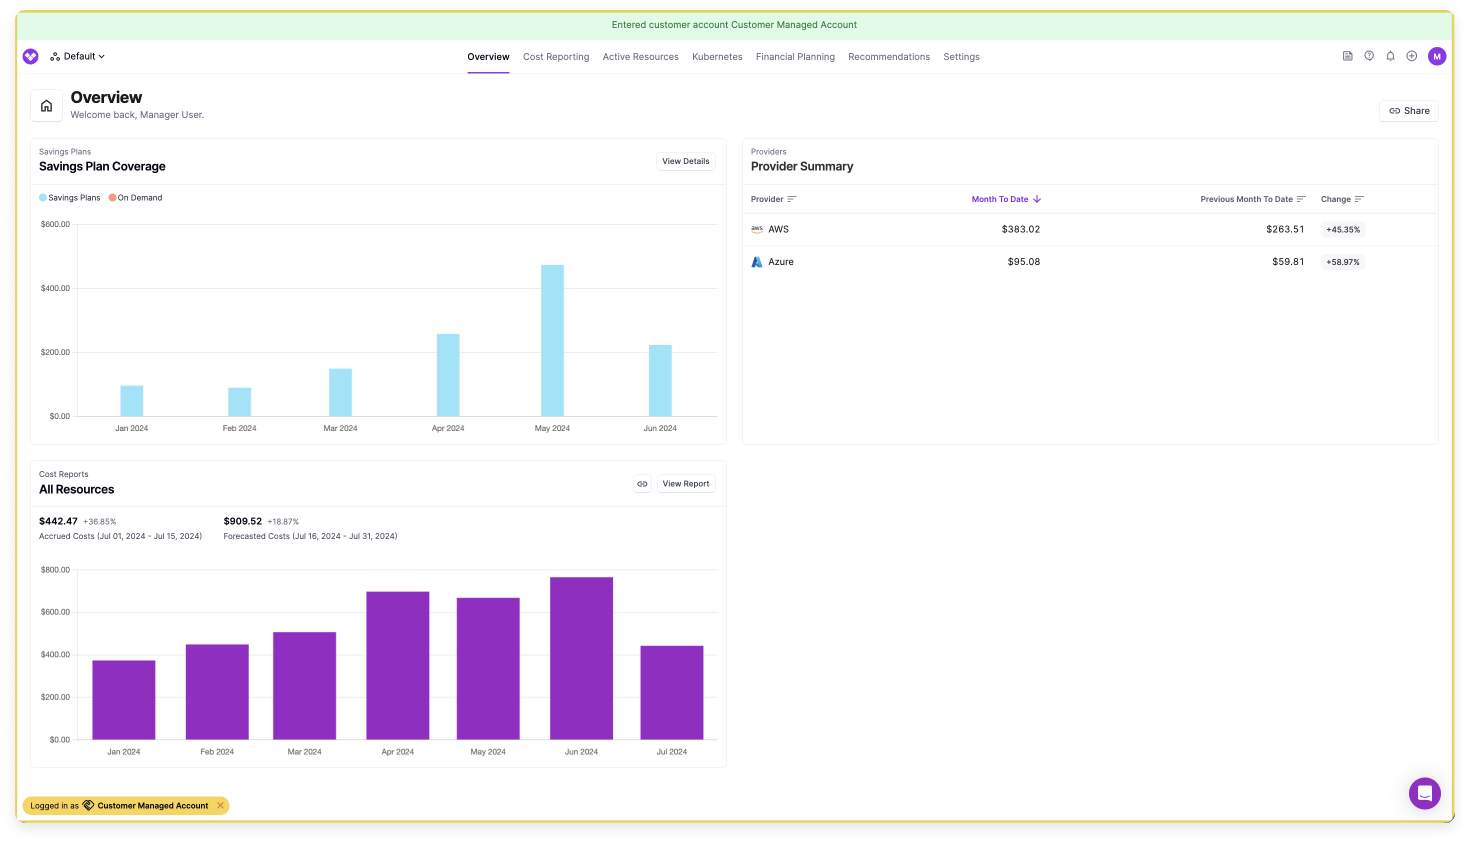The width and height of the screenshot is (1470, 843).
Task: Sort by Previous Month To Date column
Action: [1253, 199]
